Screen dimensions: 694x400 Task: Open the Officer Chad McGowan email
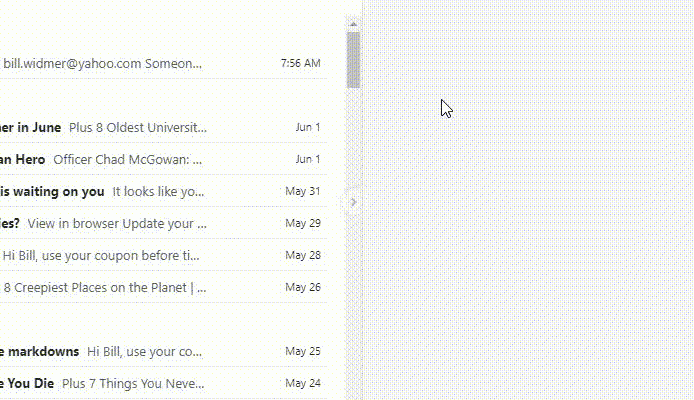(x=128, y=159)
